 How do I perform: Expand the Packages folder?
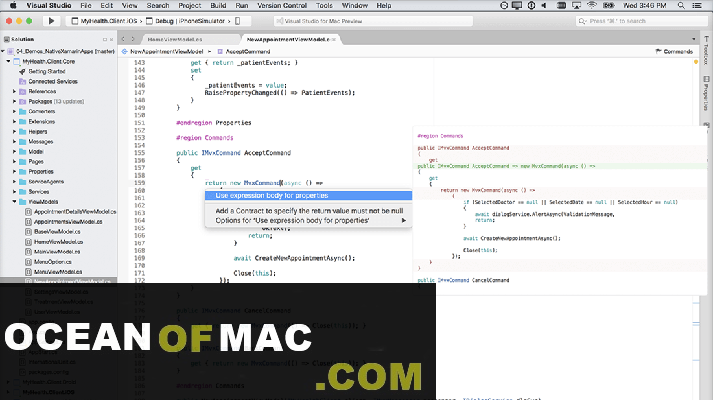coord(14,101)
